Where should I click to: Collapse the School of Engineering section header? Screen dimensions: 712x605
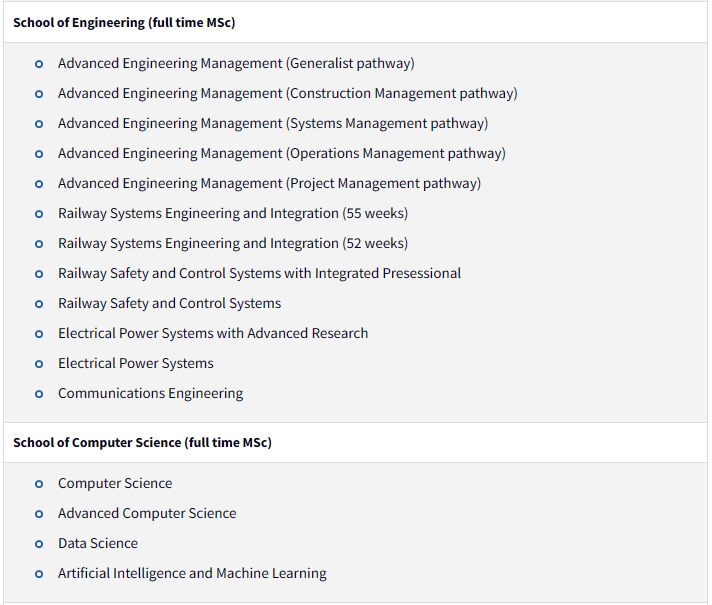coord(356,22)
